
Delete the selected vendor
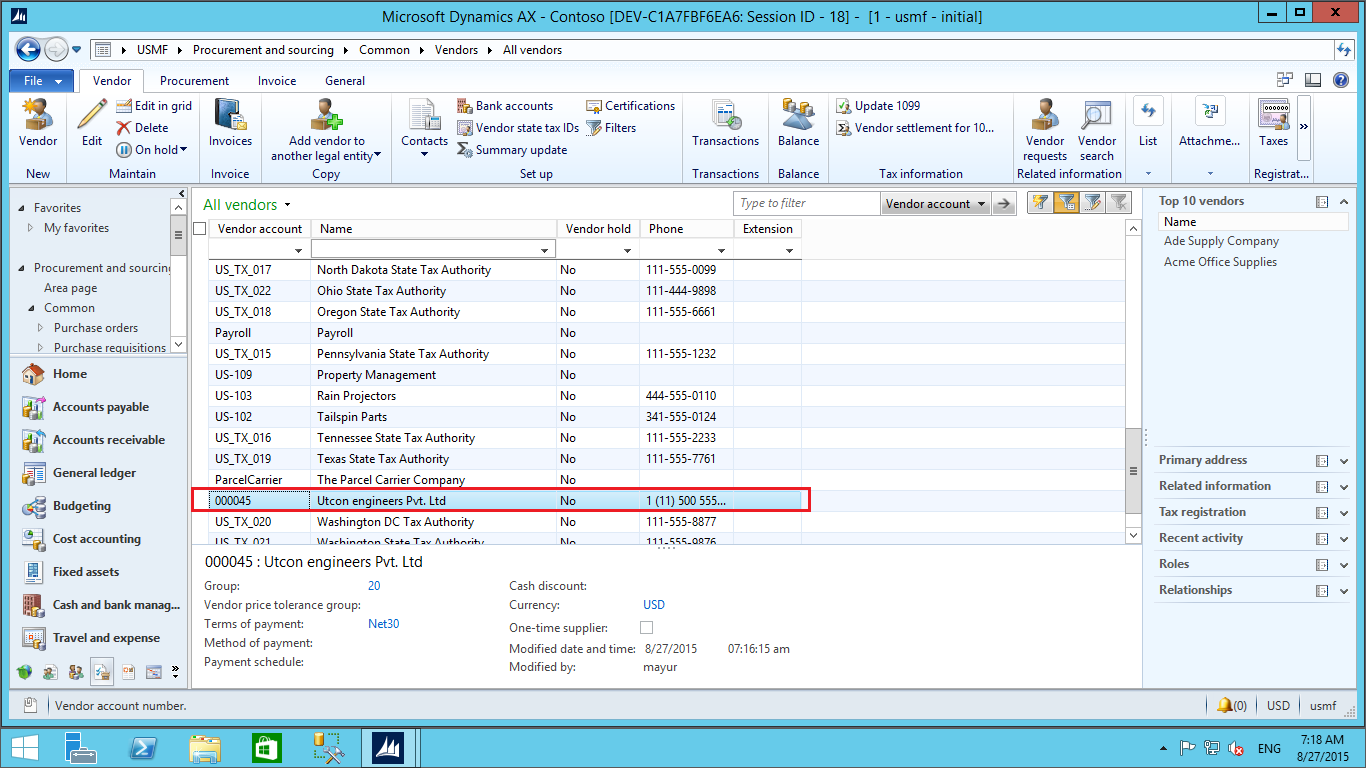(x=142, y=128)
